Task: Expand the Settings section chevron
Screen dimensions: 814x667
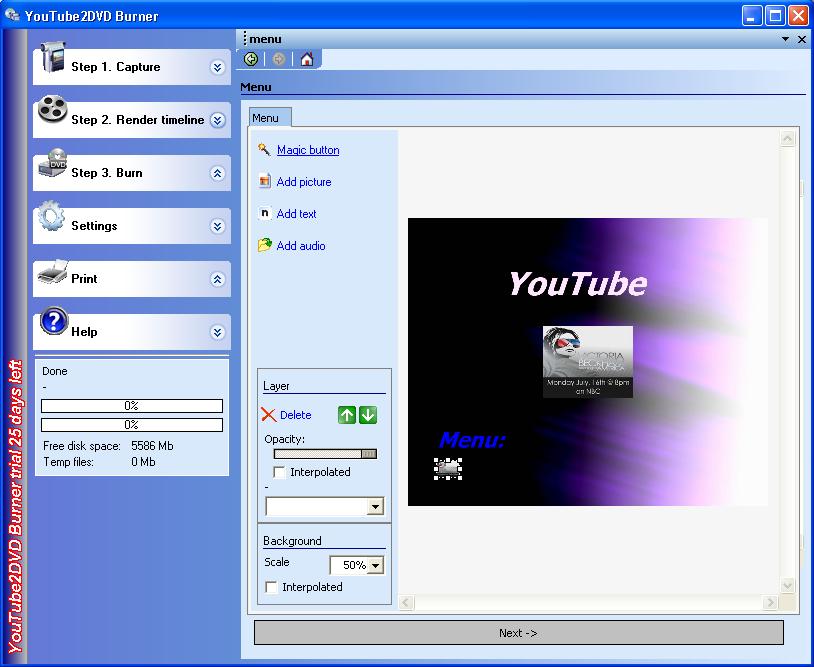Action: click(x=218, y=226)
